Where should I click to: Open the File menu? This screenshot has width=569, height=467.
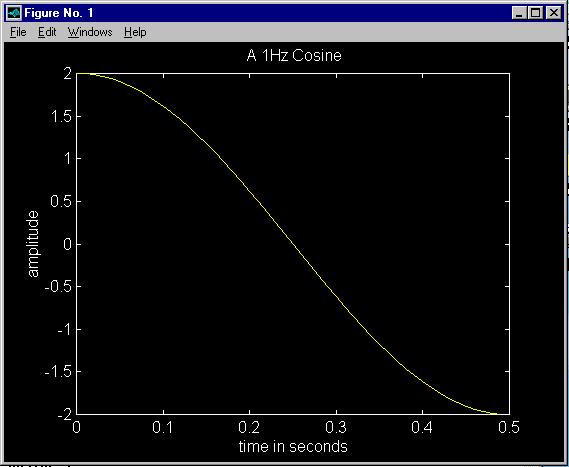point(18,32)
